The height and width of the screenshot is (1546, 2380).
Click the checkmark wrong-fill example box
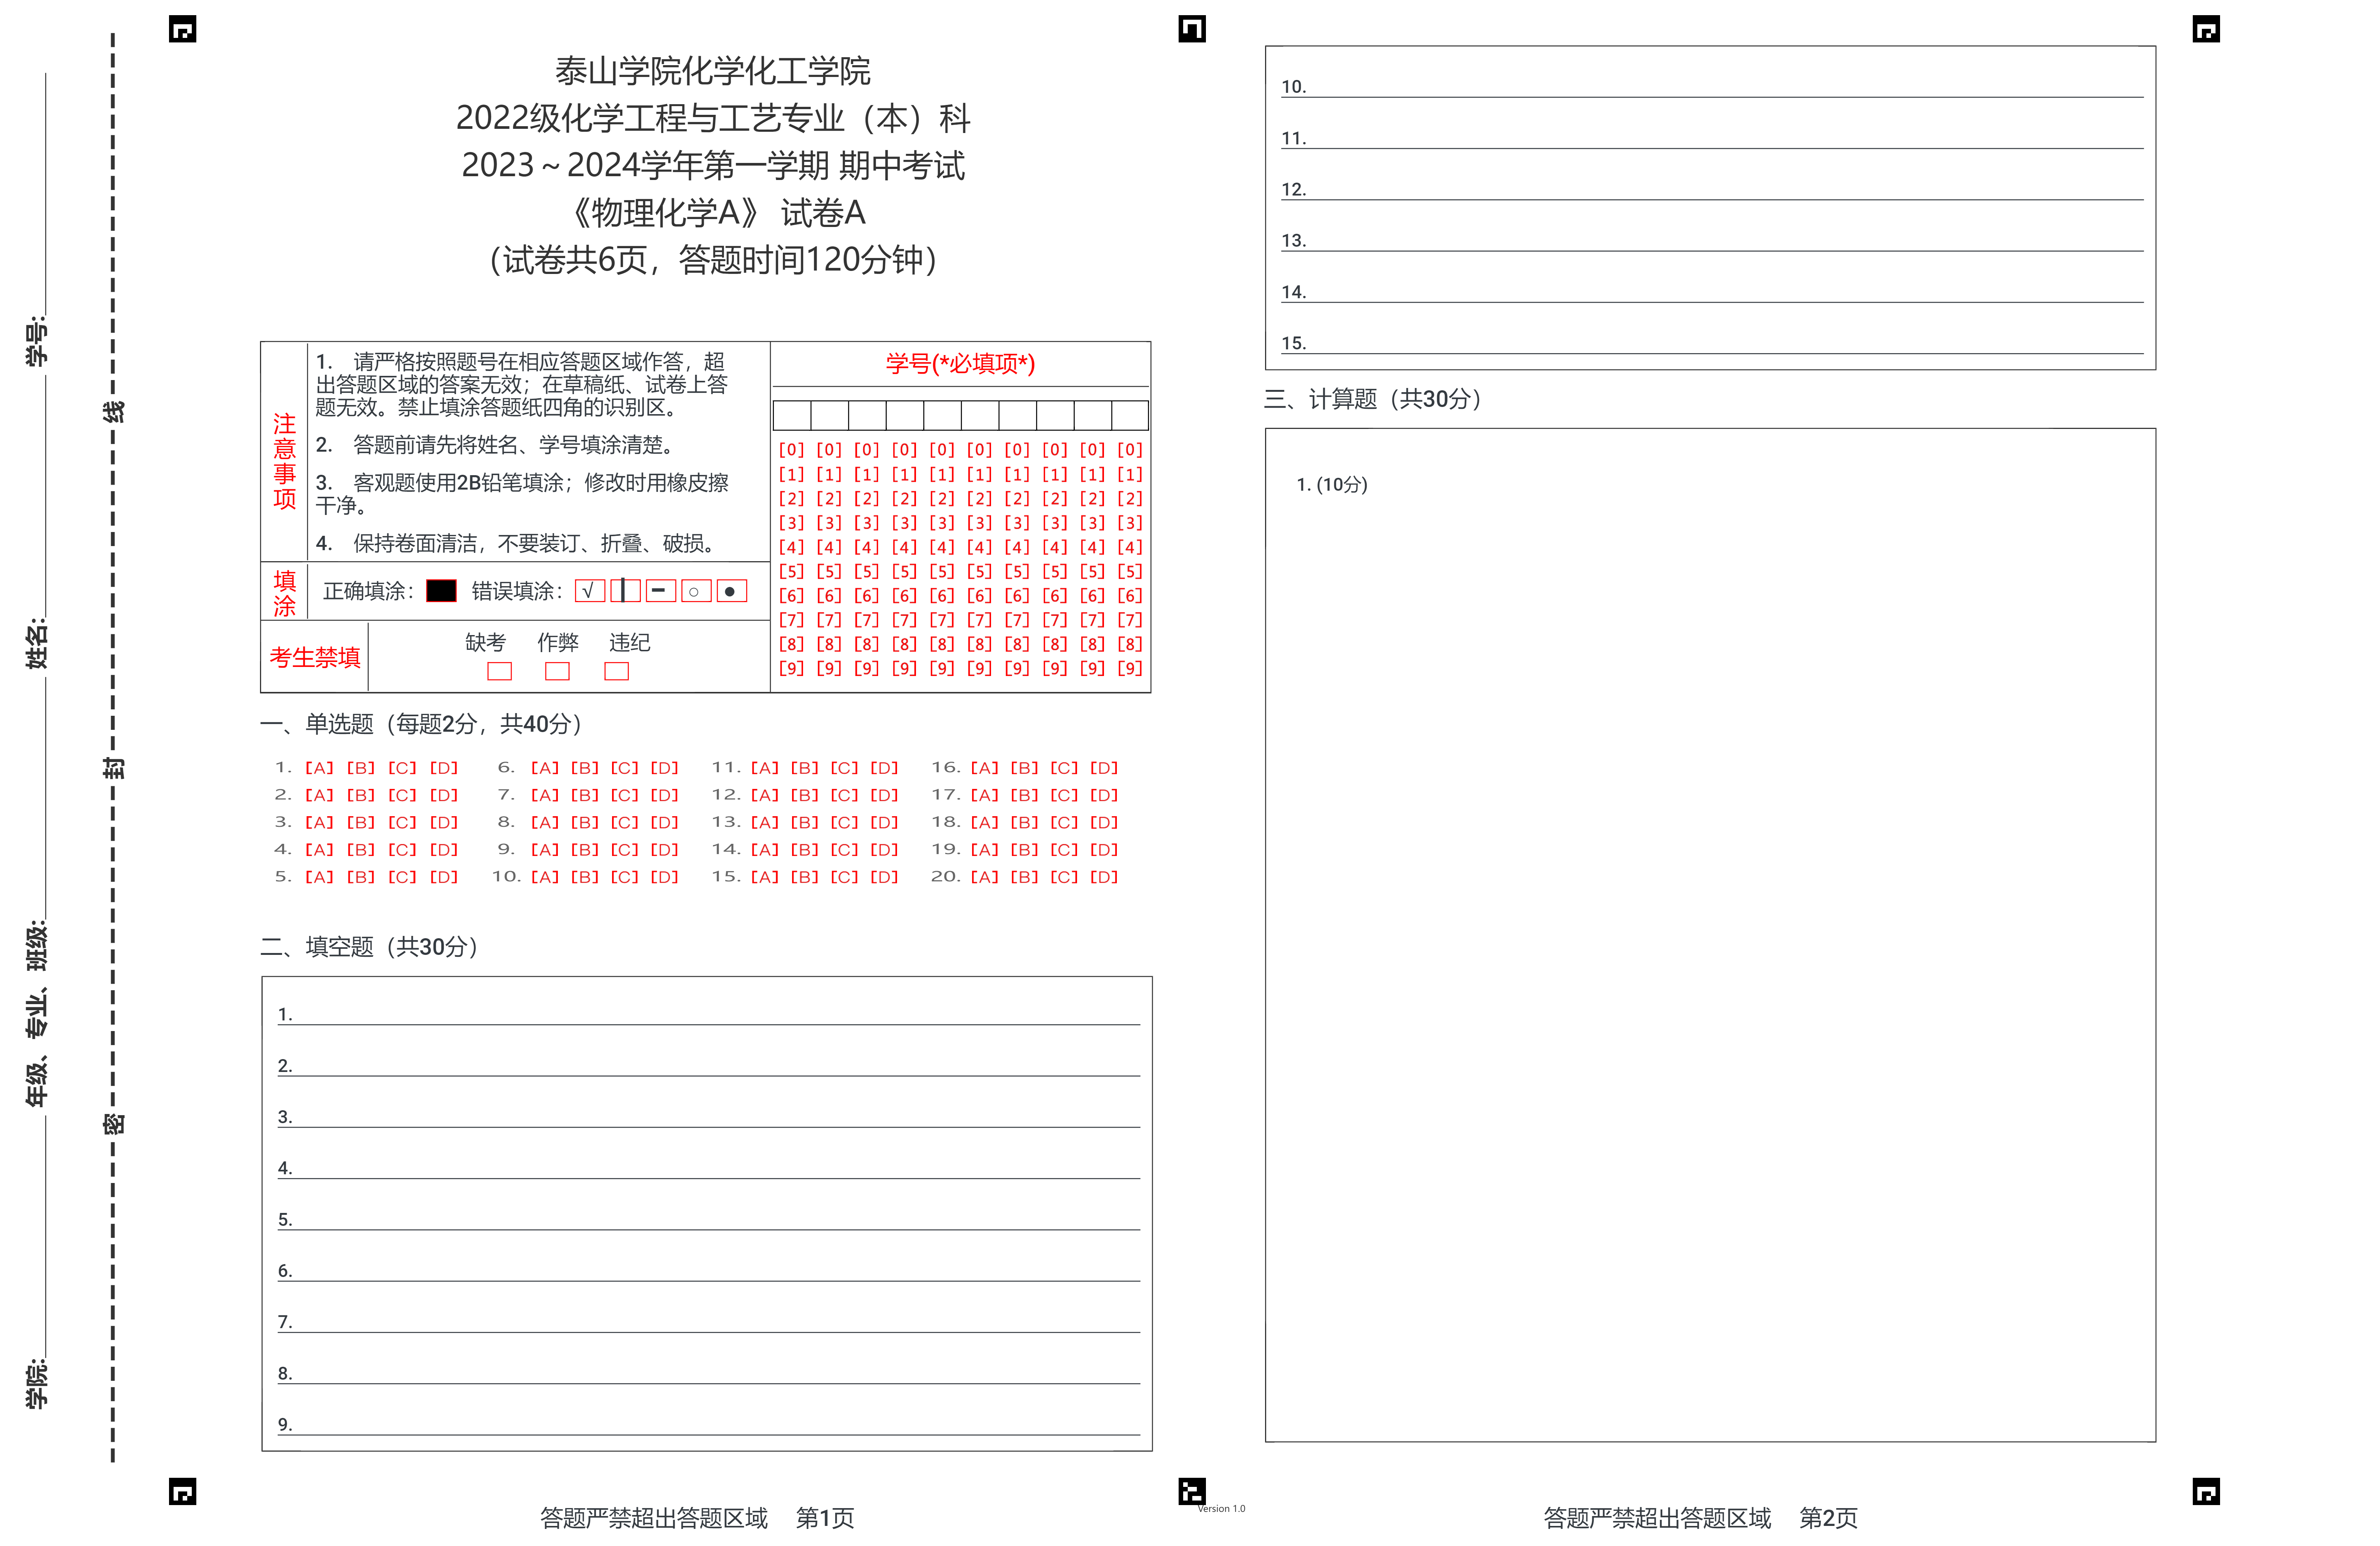click(x=590, y=591)
